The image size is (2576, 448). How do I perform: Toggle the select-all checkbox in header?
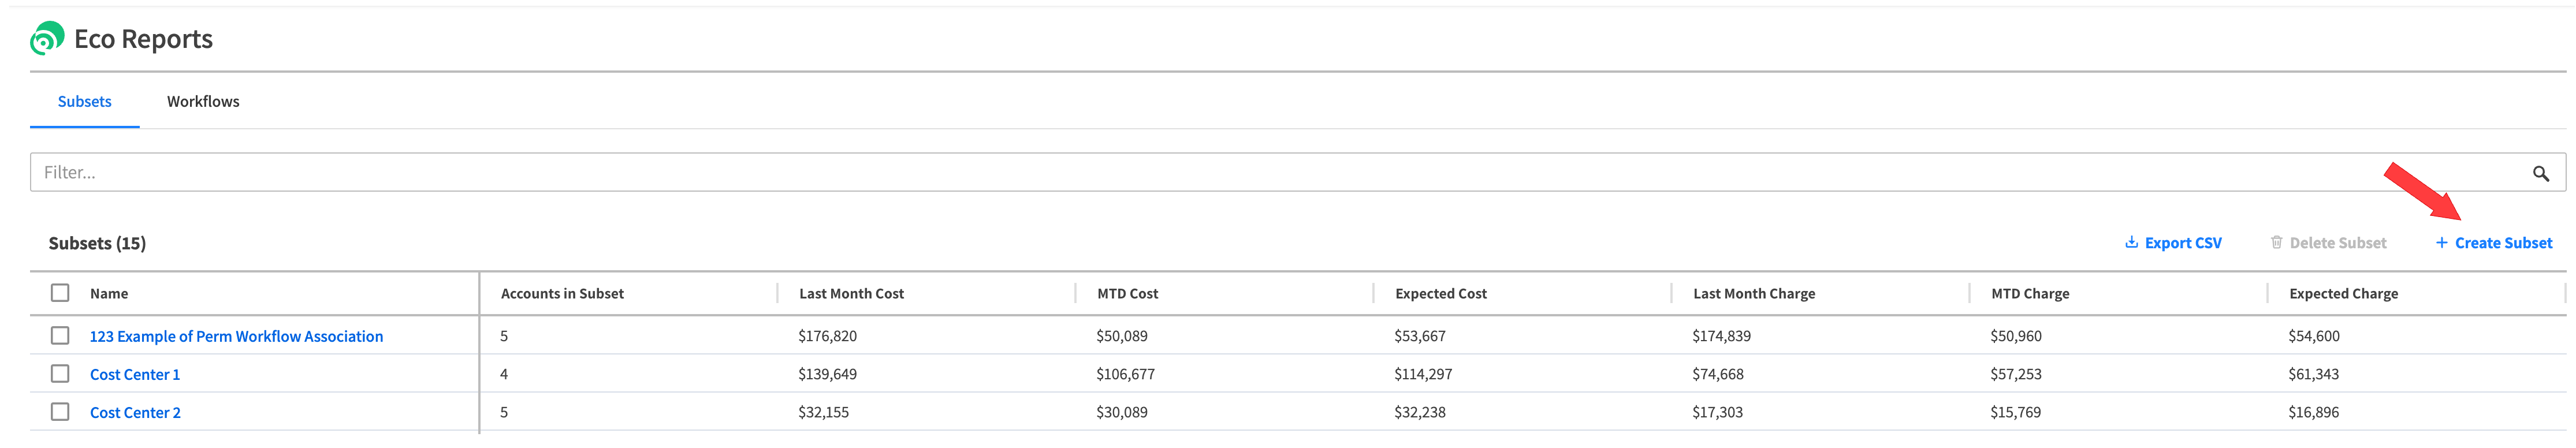60,293
